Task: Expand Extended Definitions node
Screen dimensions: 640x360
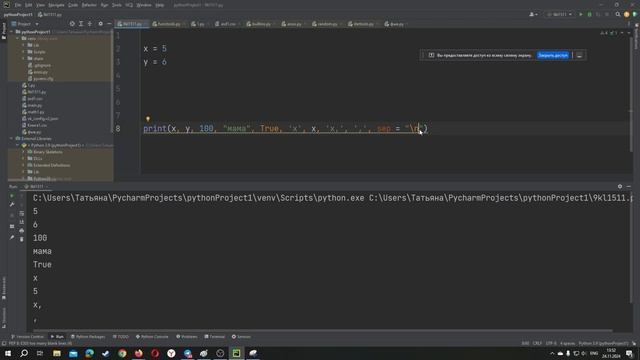Action: point(24,165)
